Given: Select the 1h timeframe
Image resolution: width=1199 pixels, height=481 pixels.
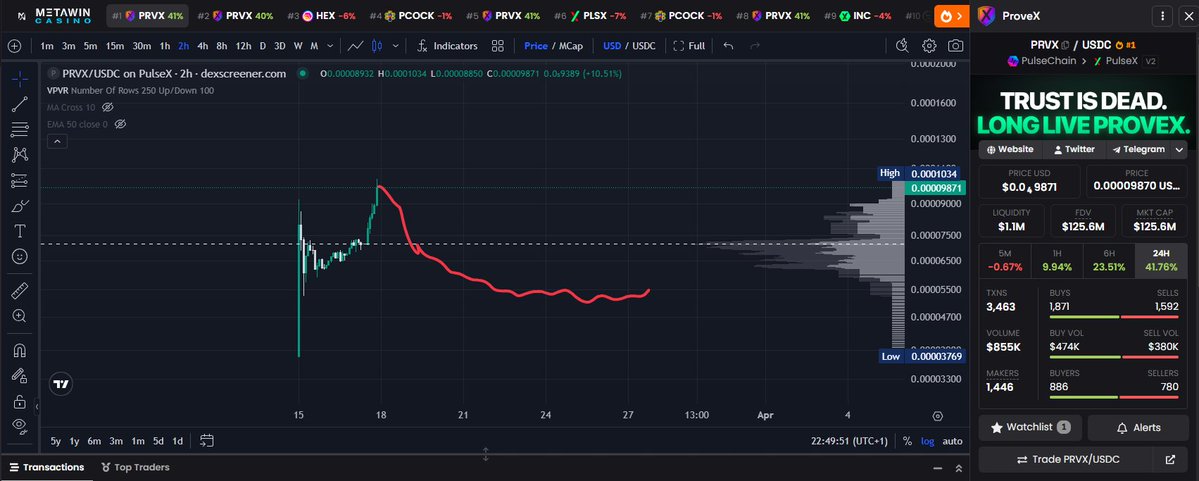Looking at the screenshot, I should (x=164, y=46).
